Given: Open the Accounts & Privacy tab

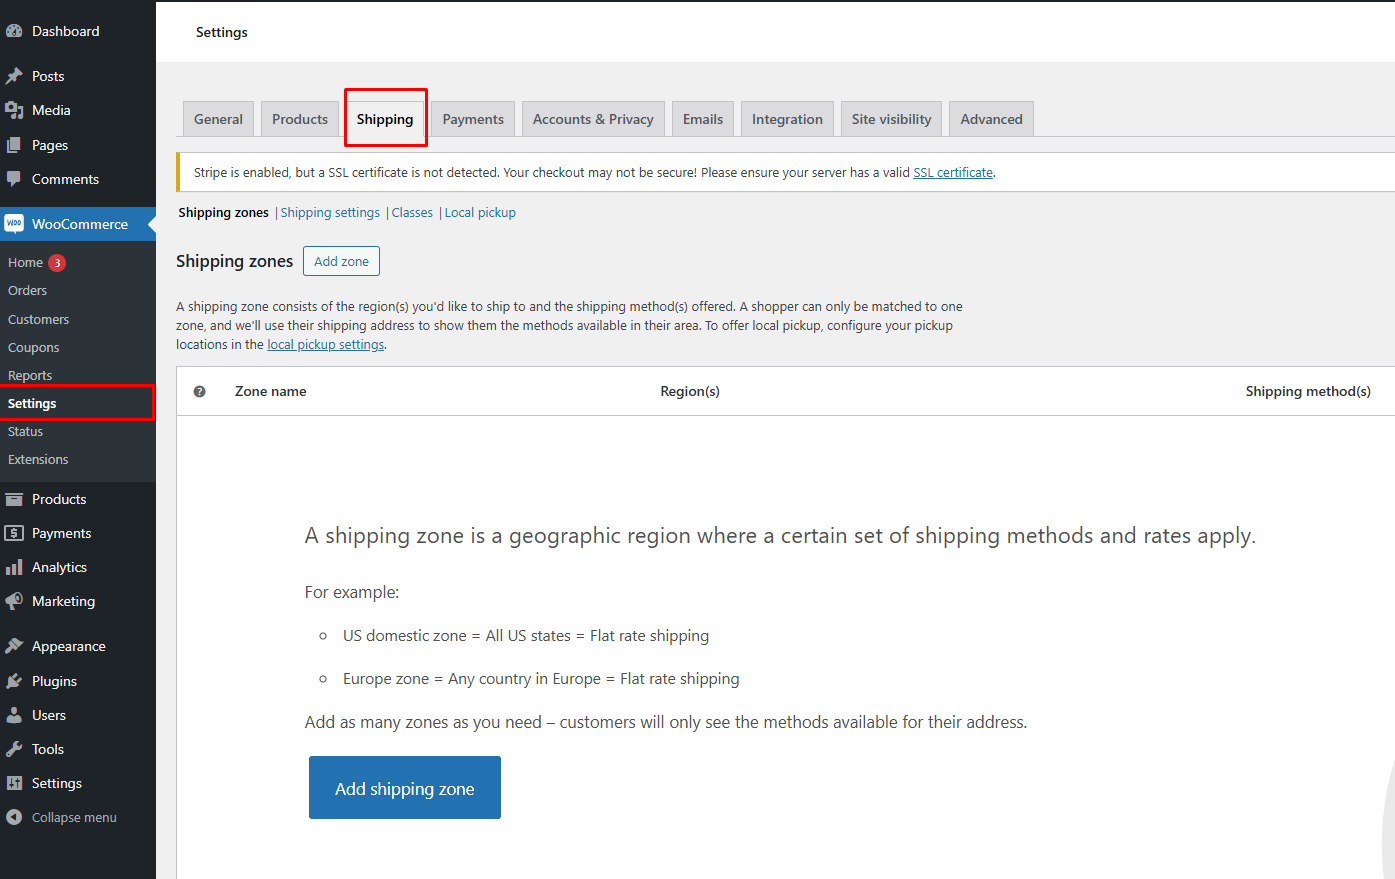Looking at the screenshot, I should pos(593,118).
